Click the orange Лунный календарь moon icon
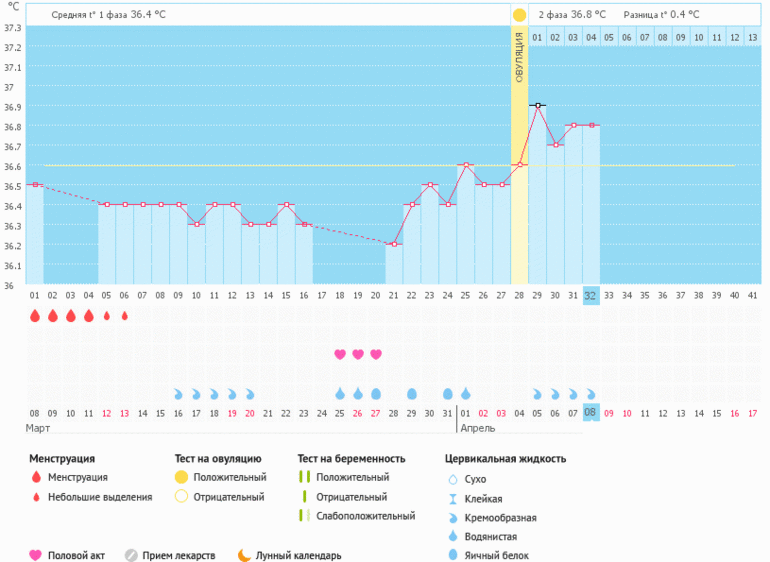This screenshot has width=770, height=562. [x=244, y=555]
